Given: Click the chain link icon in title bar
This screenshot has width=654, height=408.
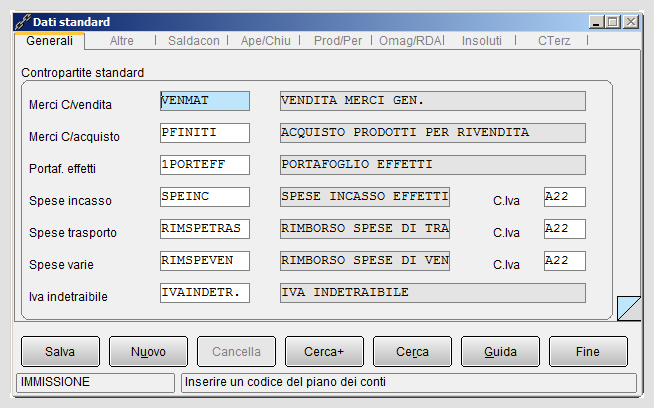Looking at the screenshot, I should click(x=23, y=22).
